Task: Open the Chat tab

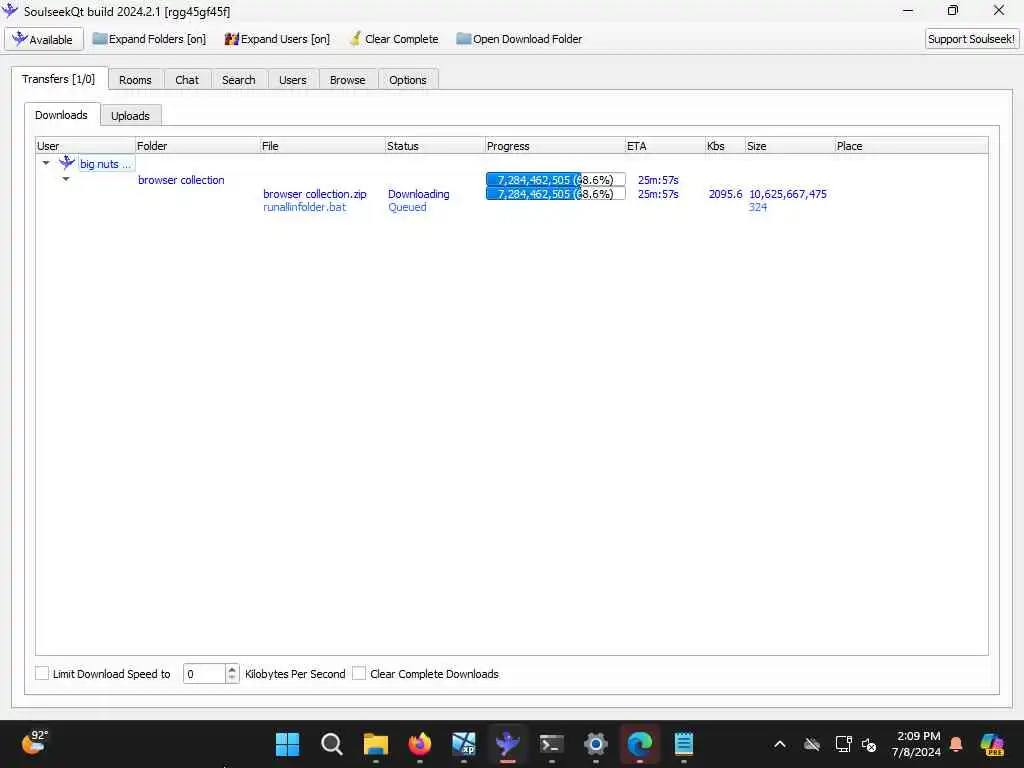Action: 187,80
